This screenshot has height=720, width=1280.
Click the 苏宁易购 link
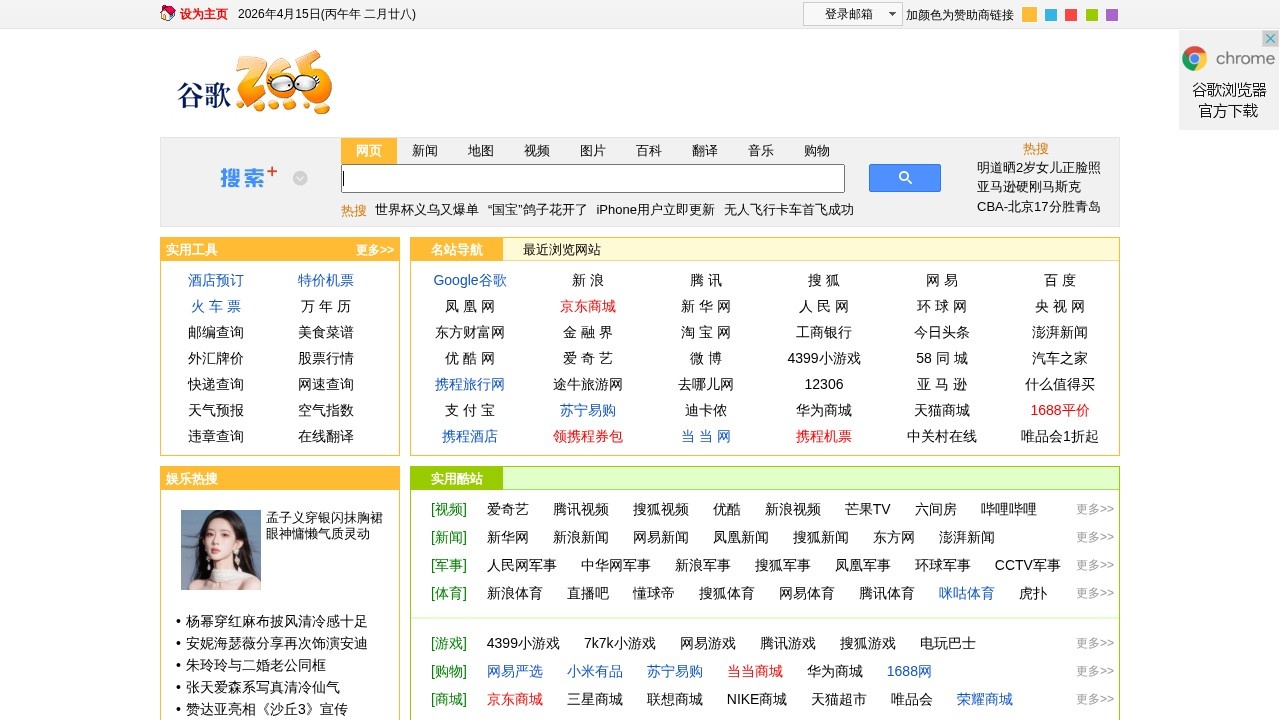589,410
